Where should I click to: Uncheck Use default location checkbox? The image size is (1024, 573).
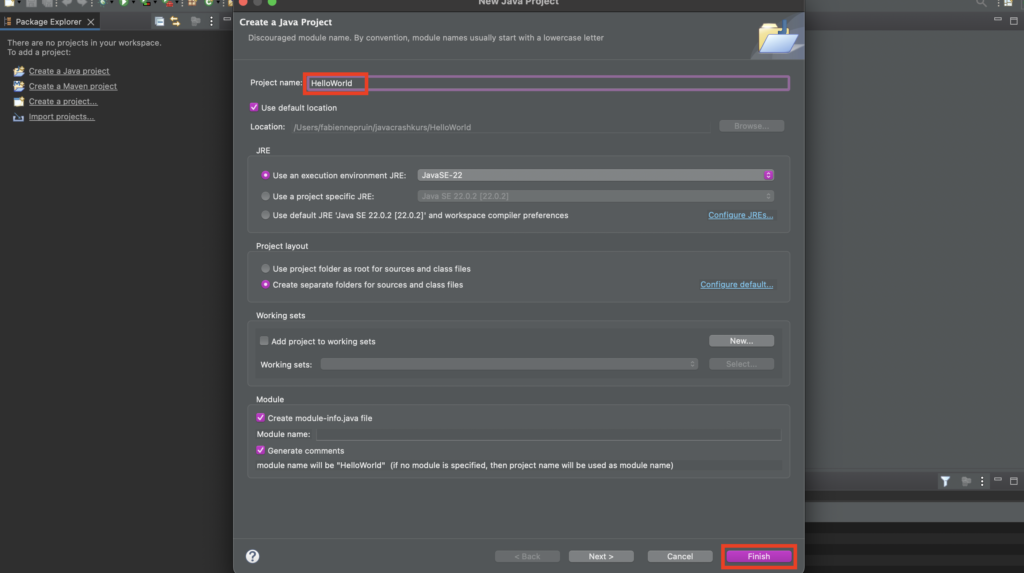(x=254, y=108)
